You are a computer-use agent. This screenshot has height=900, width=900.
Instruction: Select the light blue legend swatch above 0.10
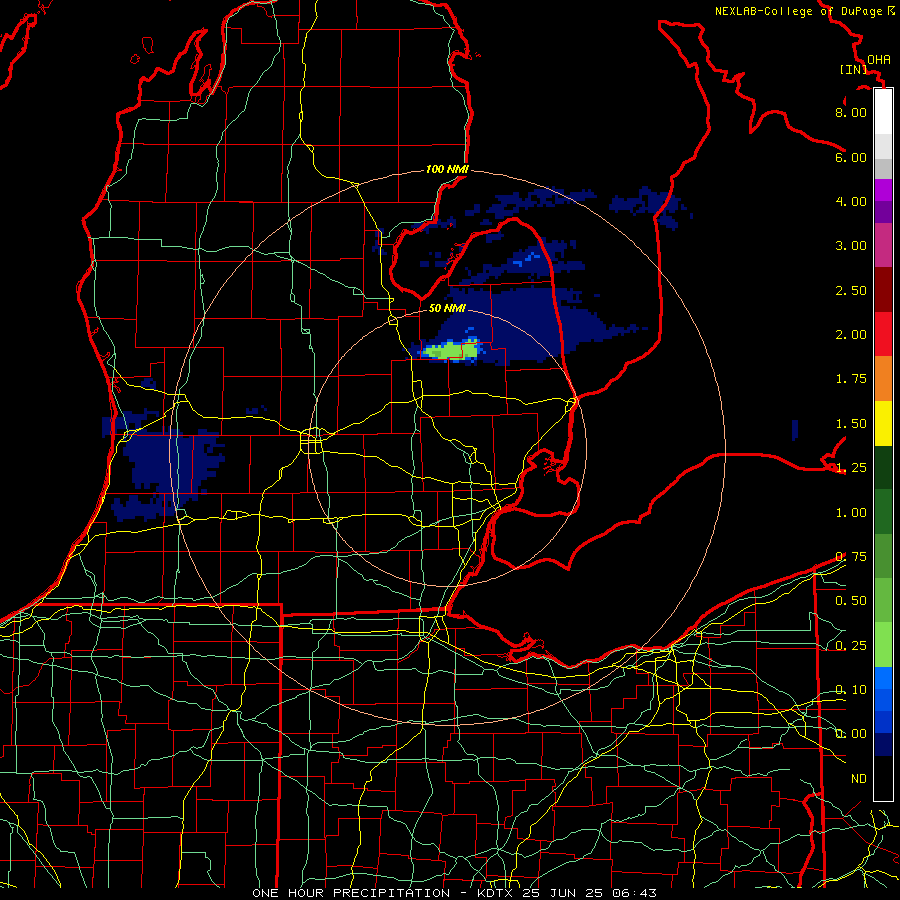click(x=883, y=678)
